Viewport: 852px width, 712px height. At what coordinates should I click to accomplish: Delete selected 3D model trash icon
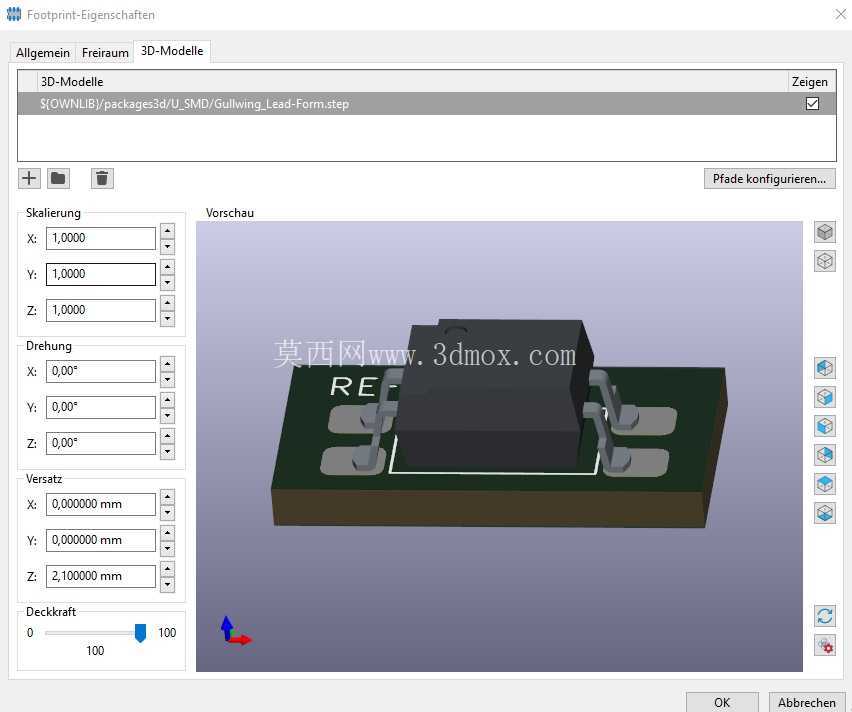[x=102, y=178]
